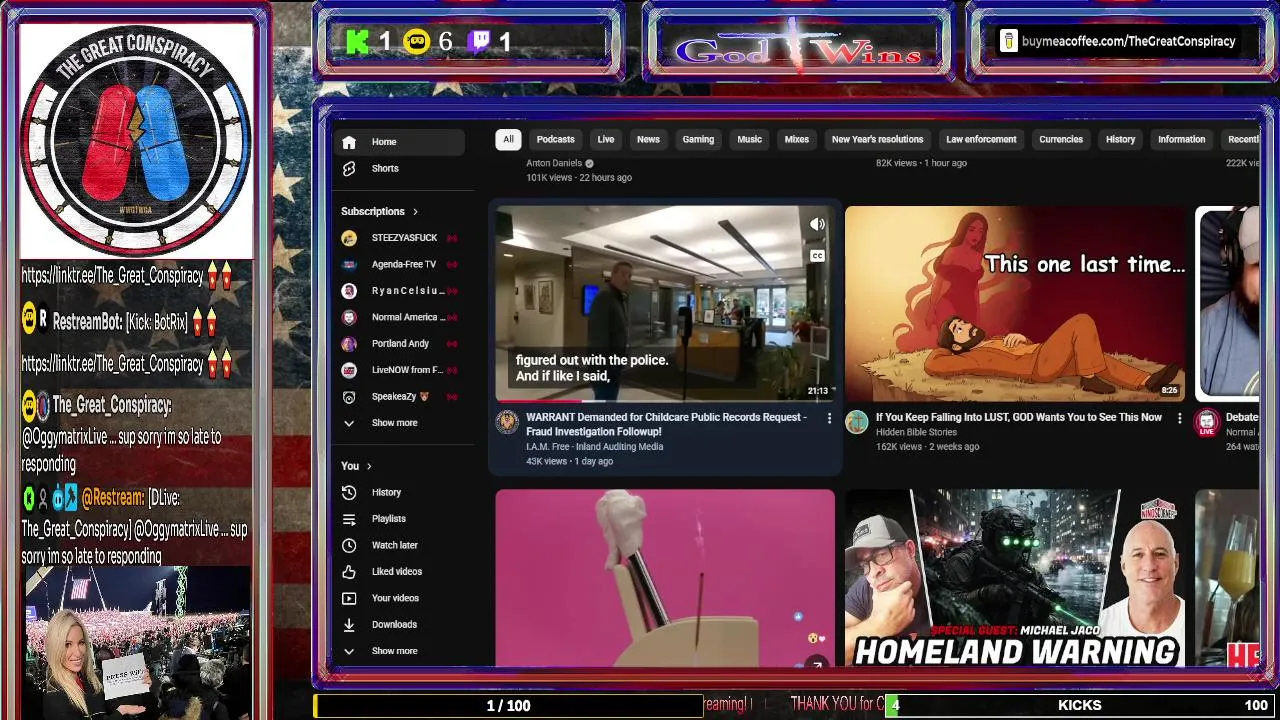Open I.A.M. Free - Inland Auditing Media channel link

coord(594,447)
